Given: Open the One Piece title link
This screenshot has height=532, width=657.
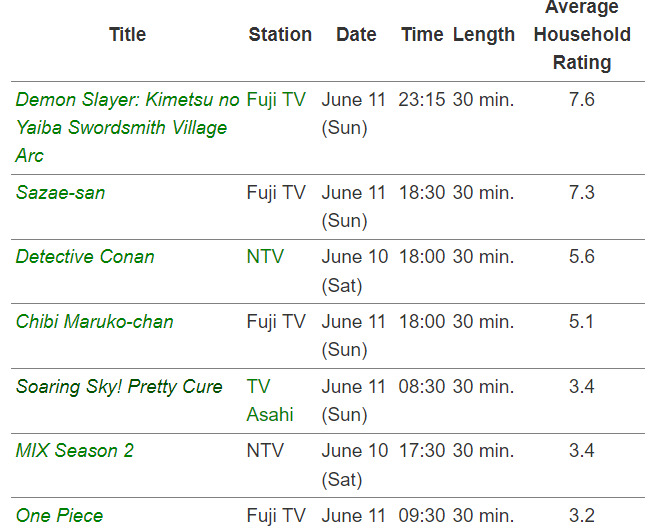Looking at the screenshot, I should click(59, 515).
